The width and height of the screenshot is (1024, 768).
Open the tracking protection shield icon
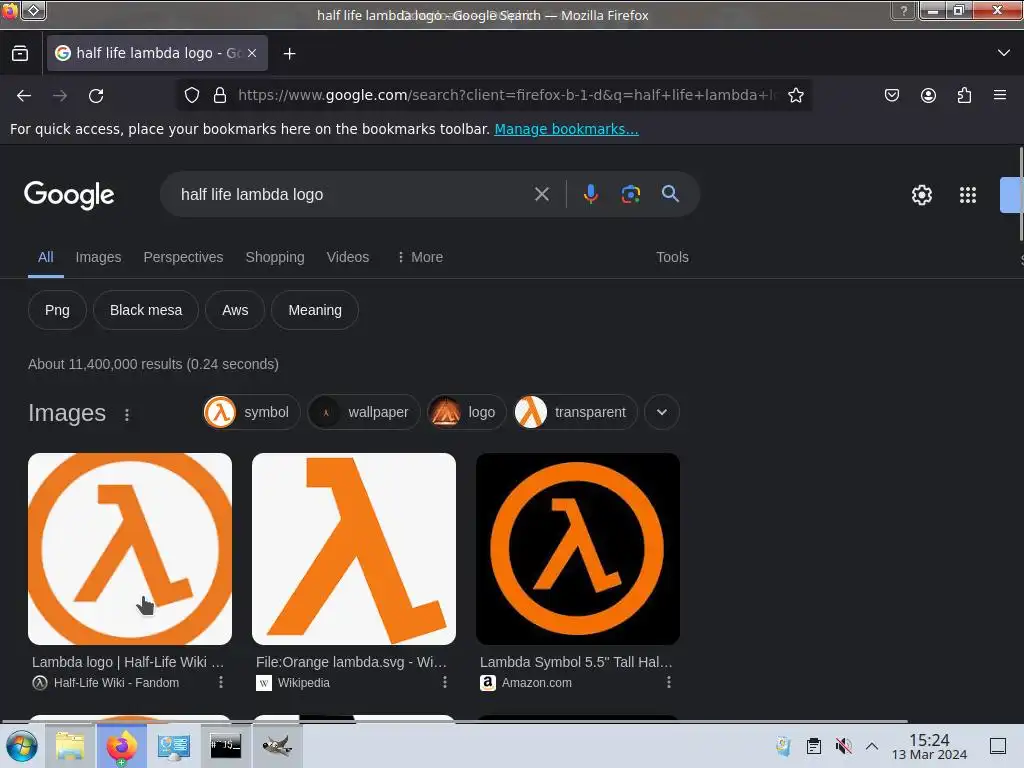[191, 95]
